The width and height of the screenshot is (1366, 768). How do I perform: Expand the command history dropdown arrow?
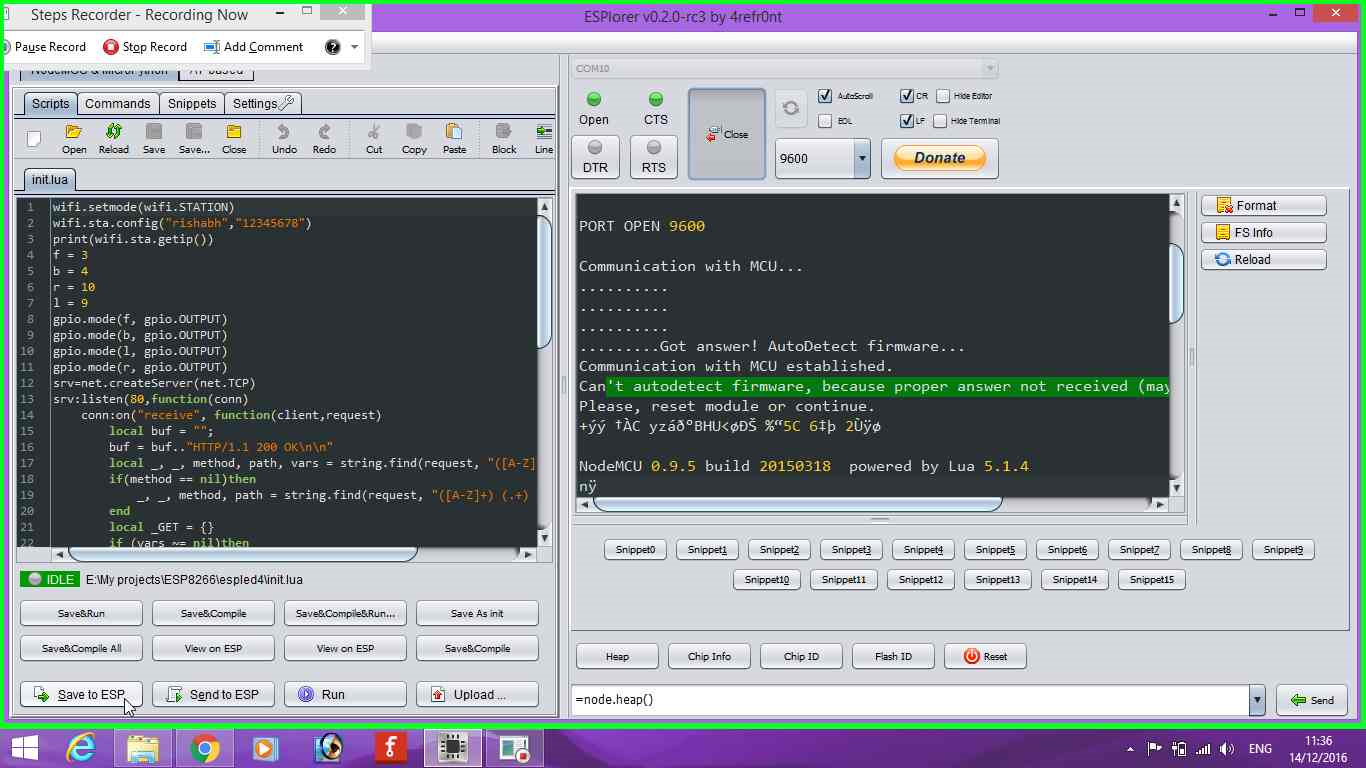coord(1257,700)
